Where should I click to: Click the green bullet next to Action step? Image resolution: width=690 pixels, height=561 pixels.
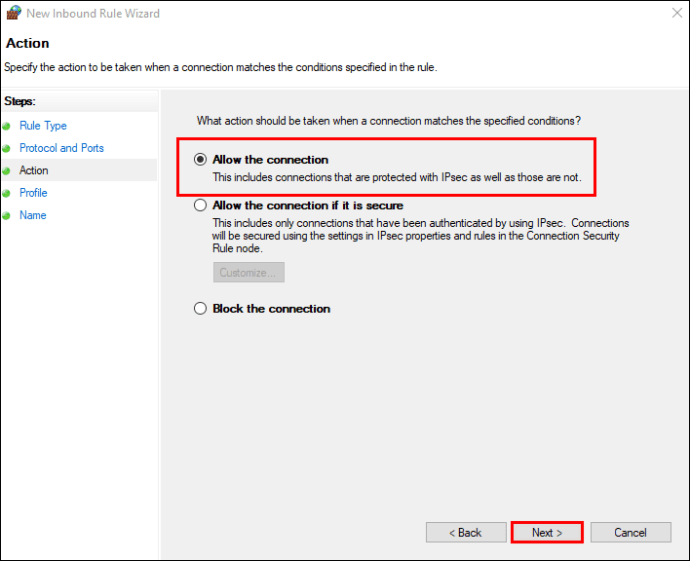(6, 171)
